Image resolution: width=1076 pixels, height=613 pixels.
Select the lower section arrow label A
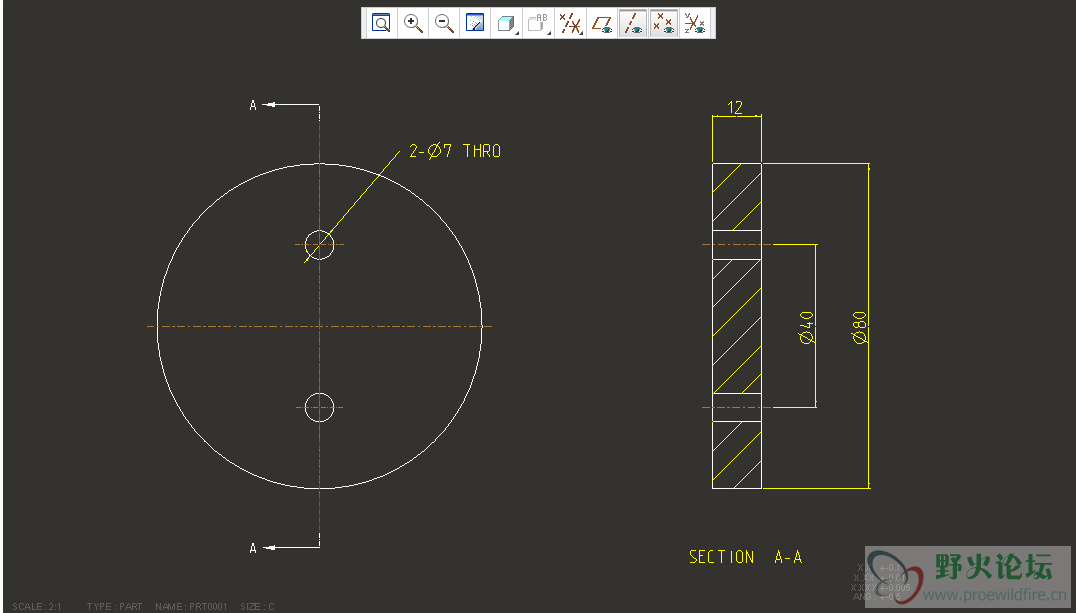(253, 548)
